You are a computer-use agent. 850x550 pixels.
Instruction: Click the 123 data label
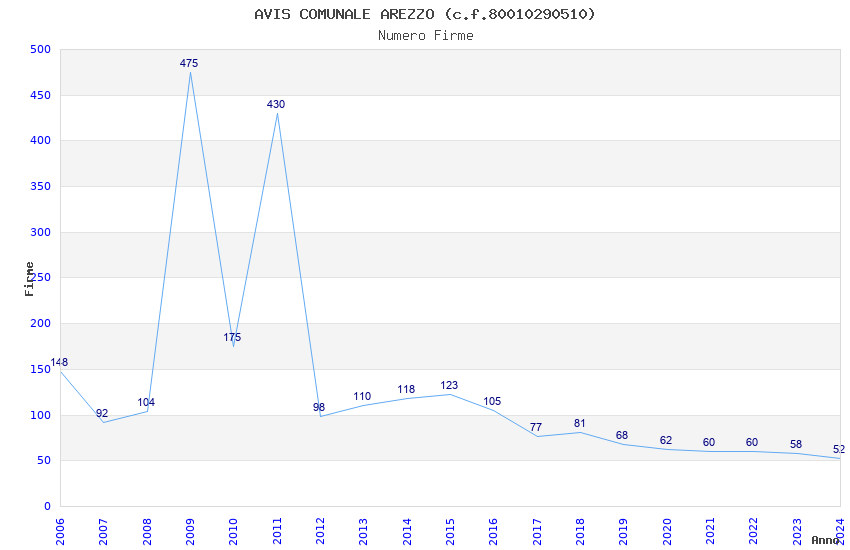pyautogui.click(x=449, y=385)
